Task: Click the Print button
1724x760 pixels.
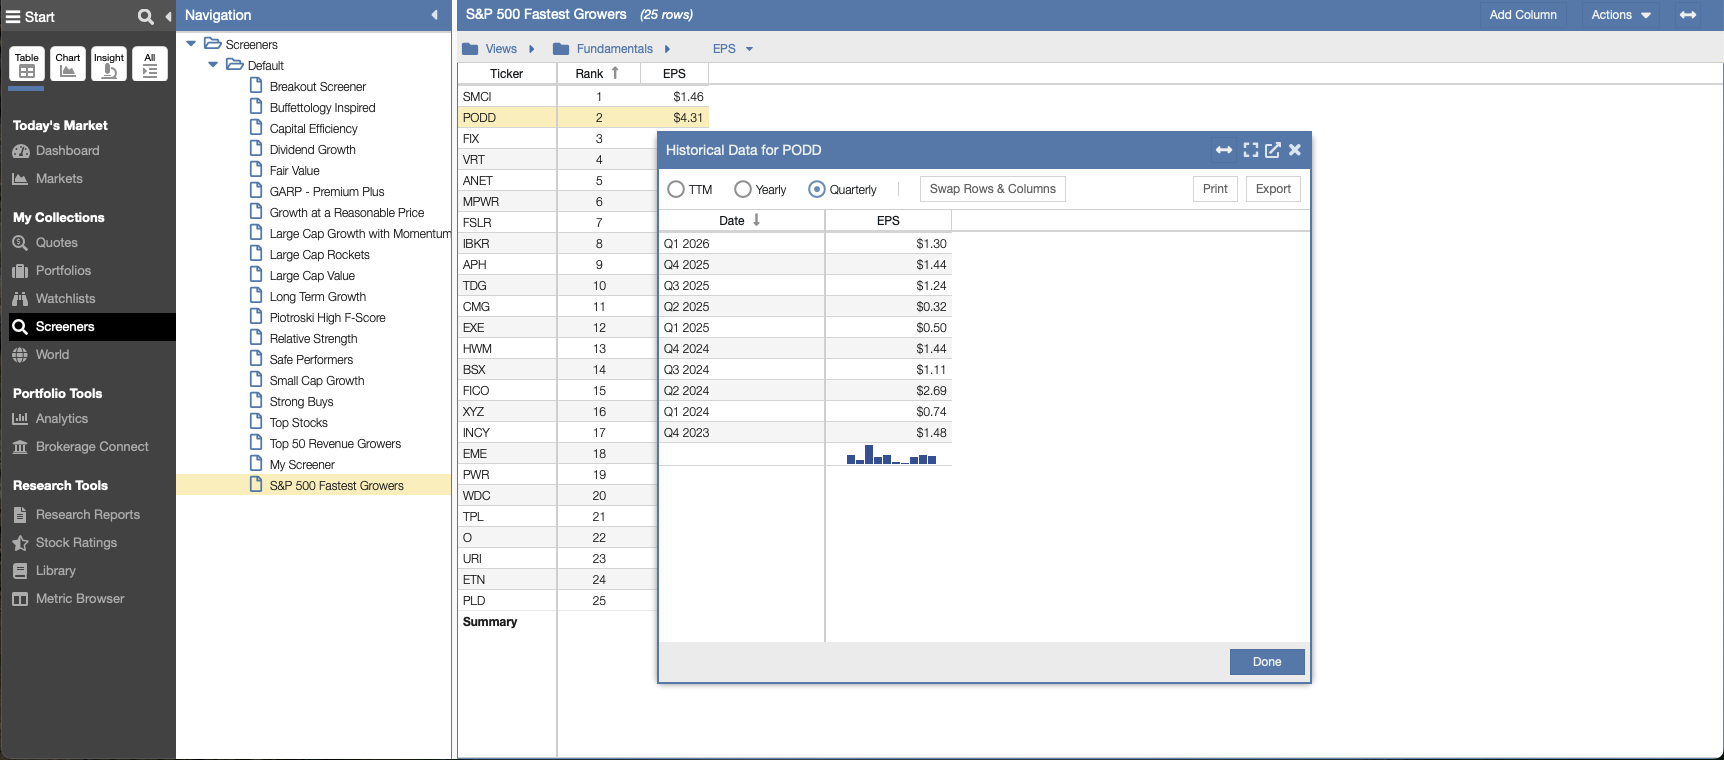Action: click(x=1215, y=189)
